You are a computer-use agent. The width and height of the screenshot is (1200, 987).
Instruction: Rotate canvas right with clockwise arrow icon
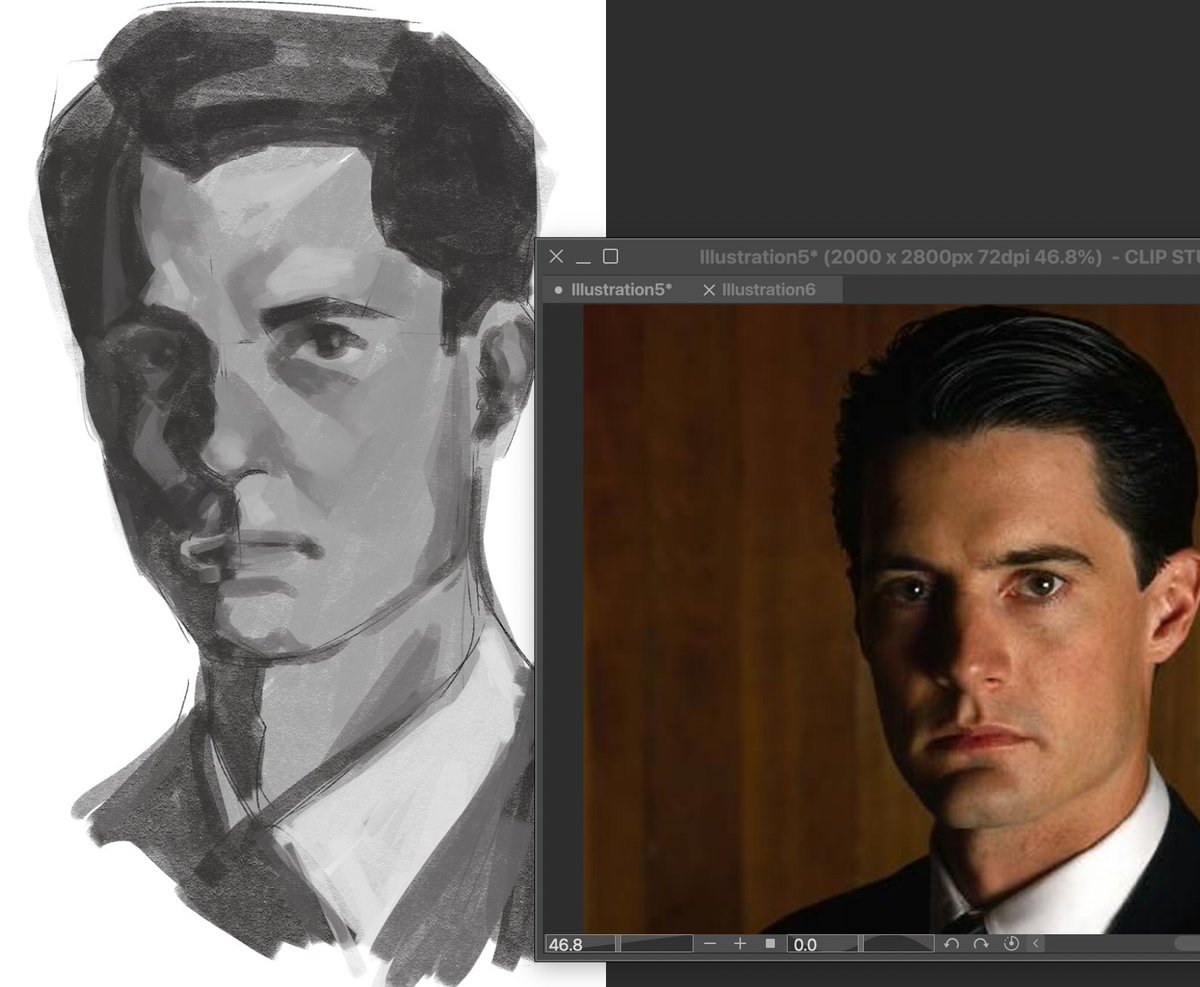[981, 943]
